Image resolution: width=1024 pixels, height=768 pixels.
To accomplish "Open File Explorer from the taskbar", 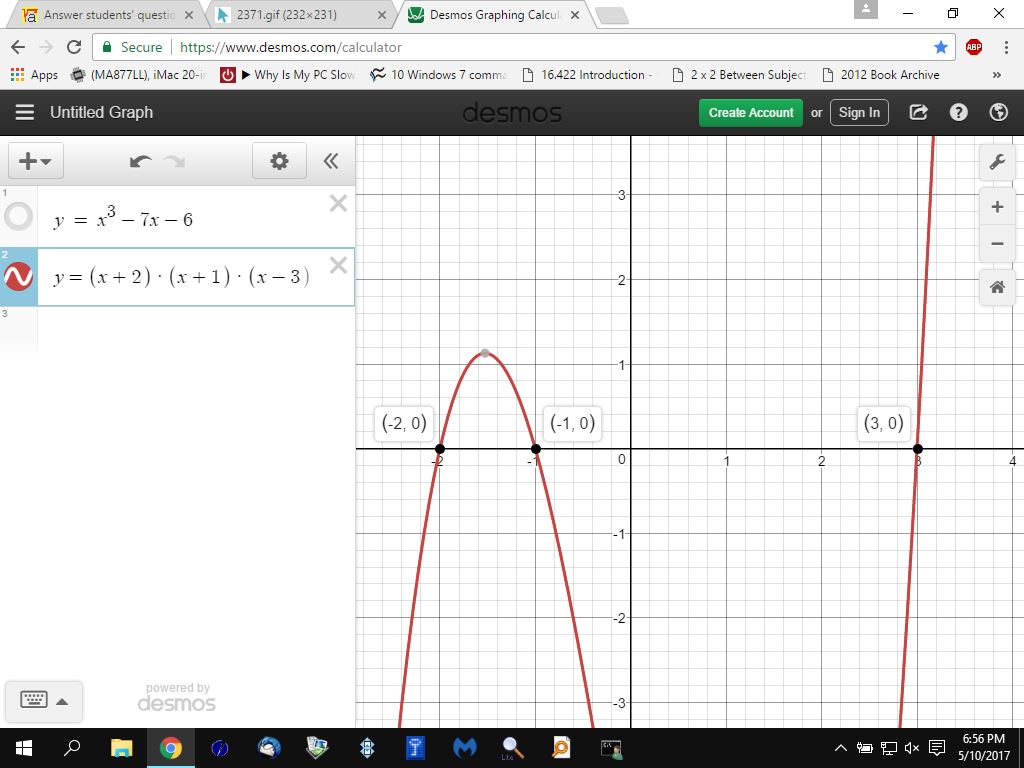I will [x=121, y=748].
